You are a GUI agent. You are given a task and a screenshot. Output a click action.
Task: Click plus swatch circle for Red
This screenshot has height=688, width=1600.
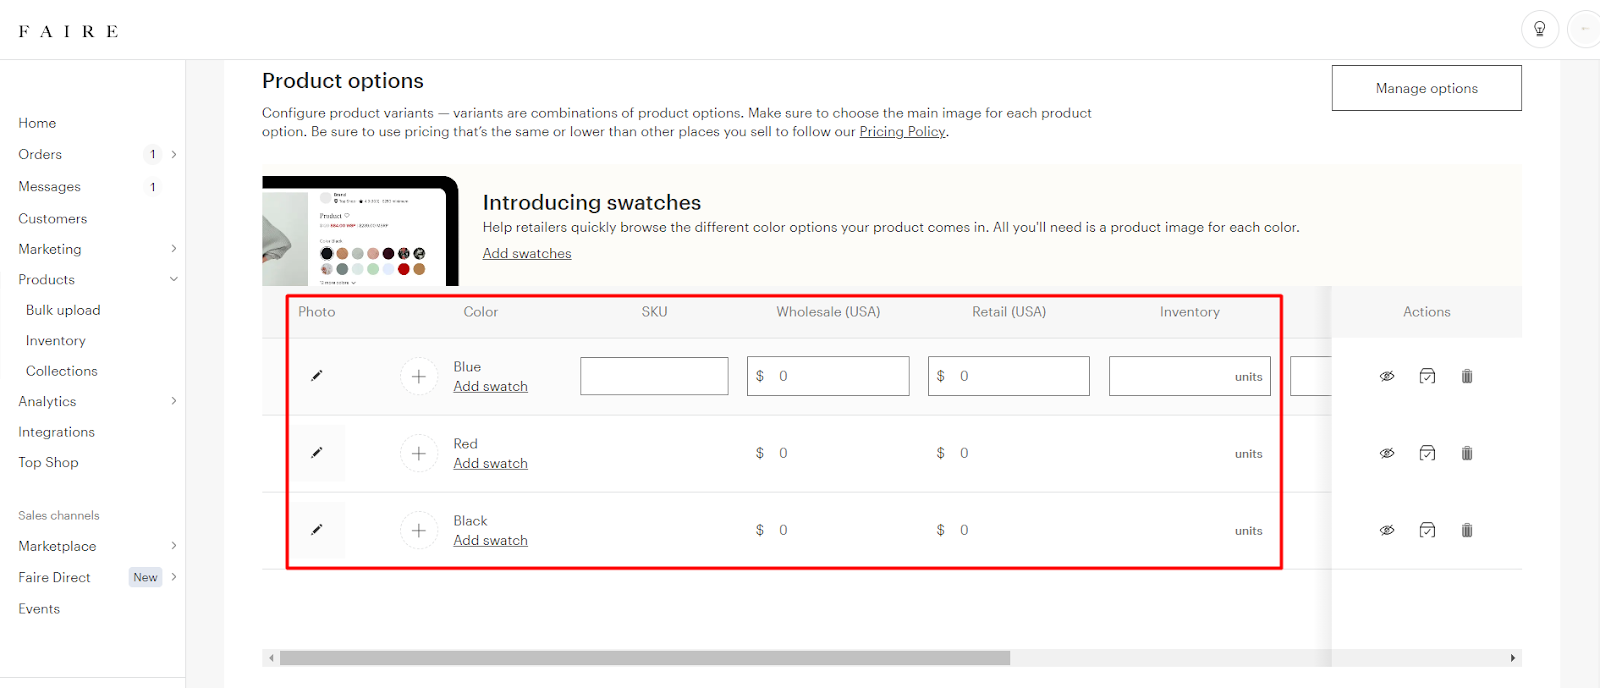click(x=419, y=454)
